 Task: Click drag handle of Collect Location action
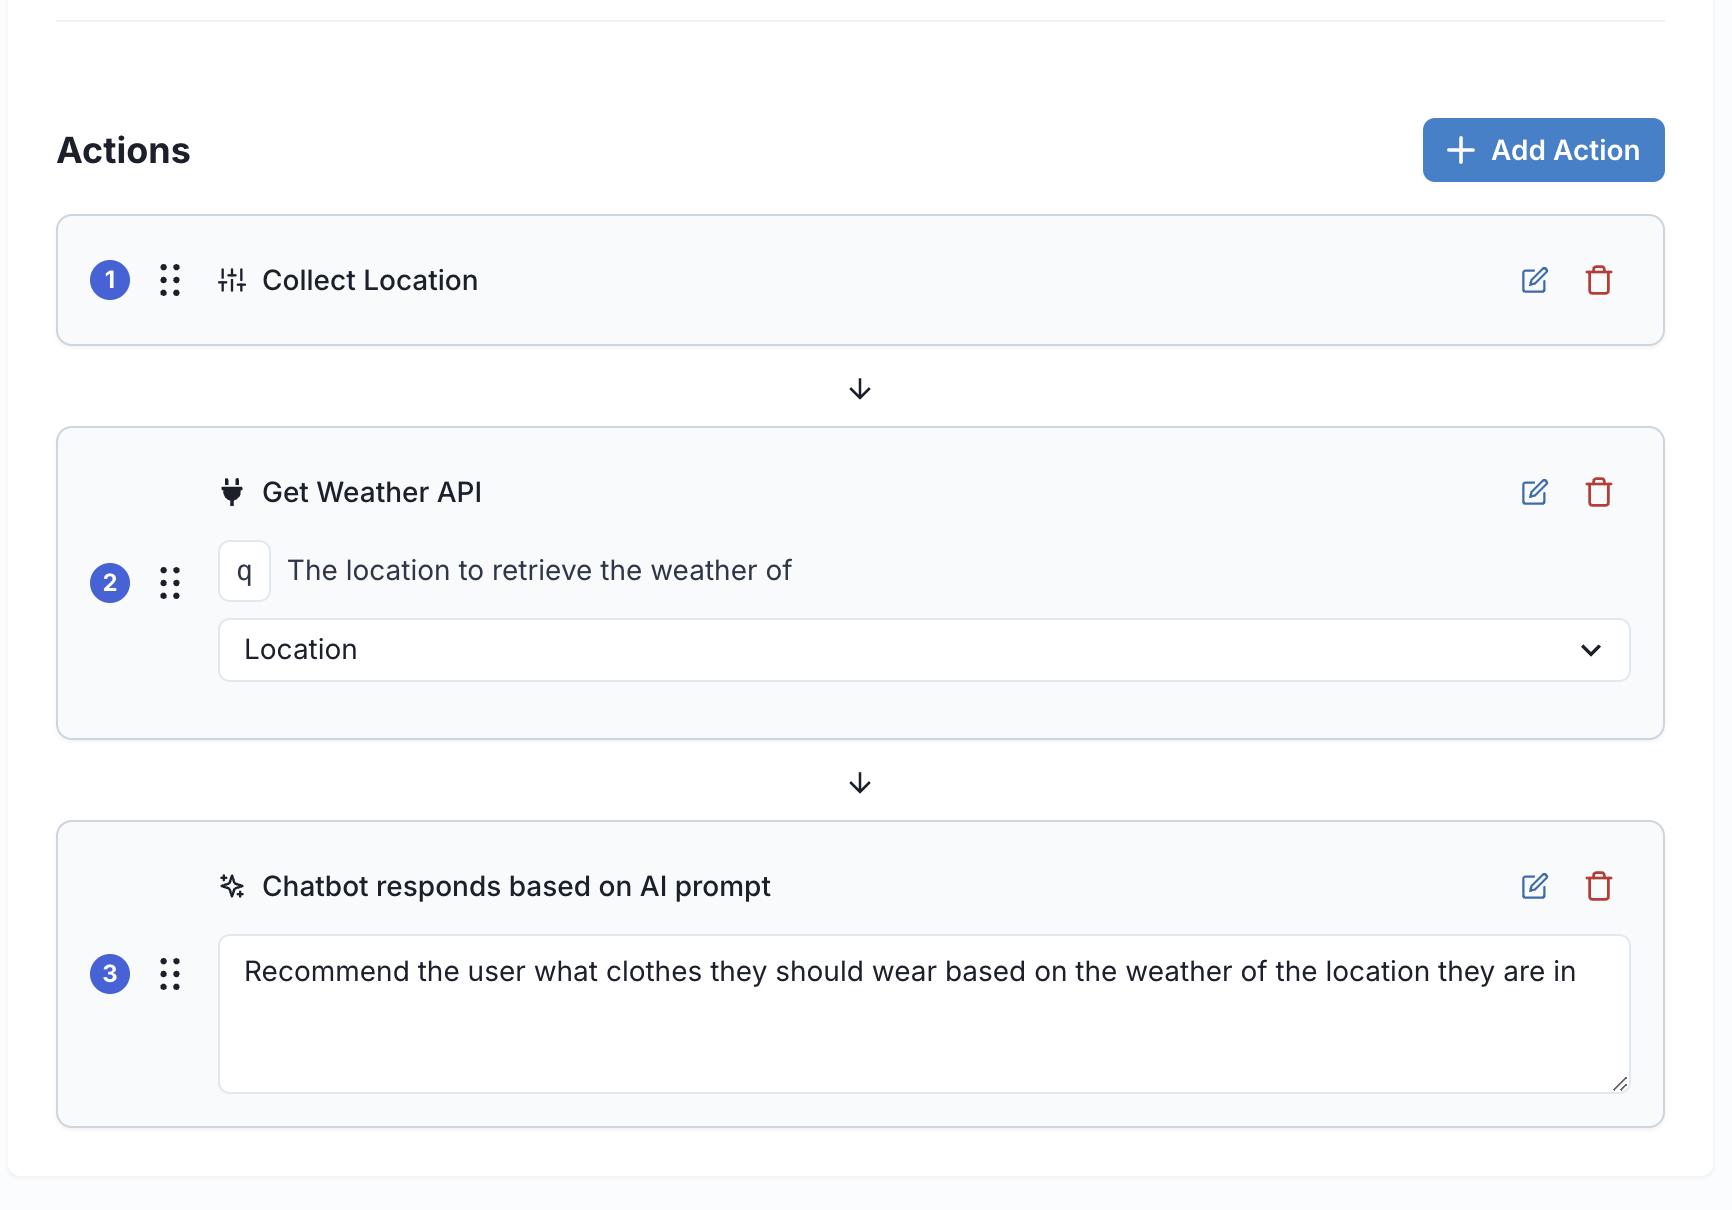coord(170,280)
